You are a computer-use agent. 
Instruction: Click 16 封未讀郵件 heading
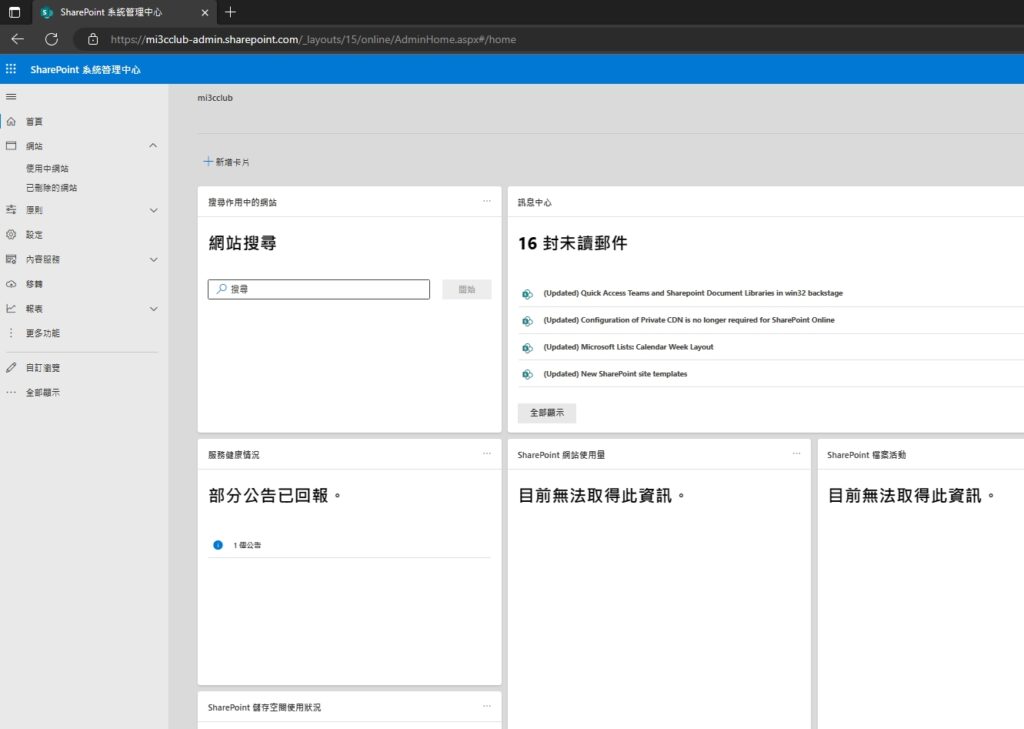[x=573, y=243]
